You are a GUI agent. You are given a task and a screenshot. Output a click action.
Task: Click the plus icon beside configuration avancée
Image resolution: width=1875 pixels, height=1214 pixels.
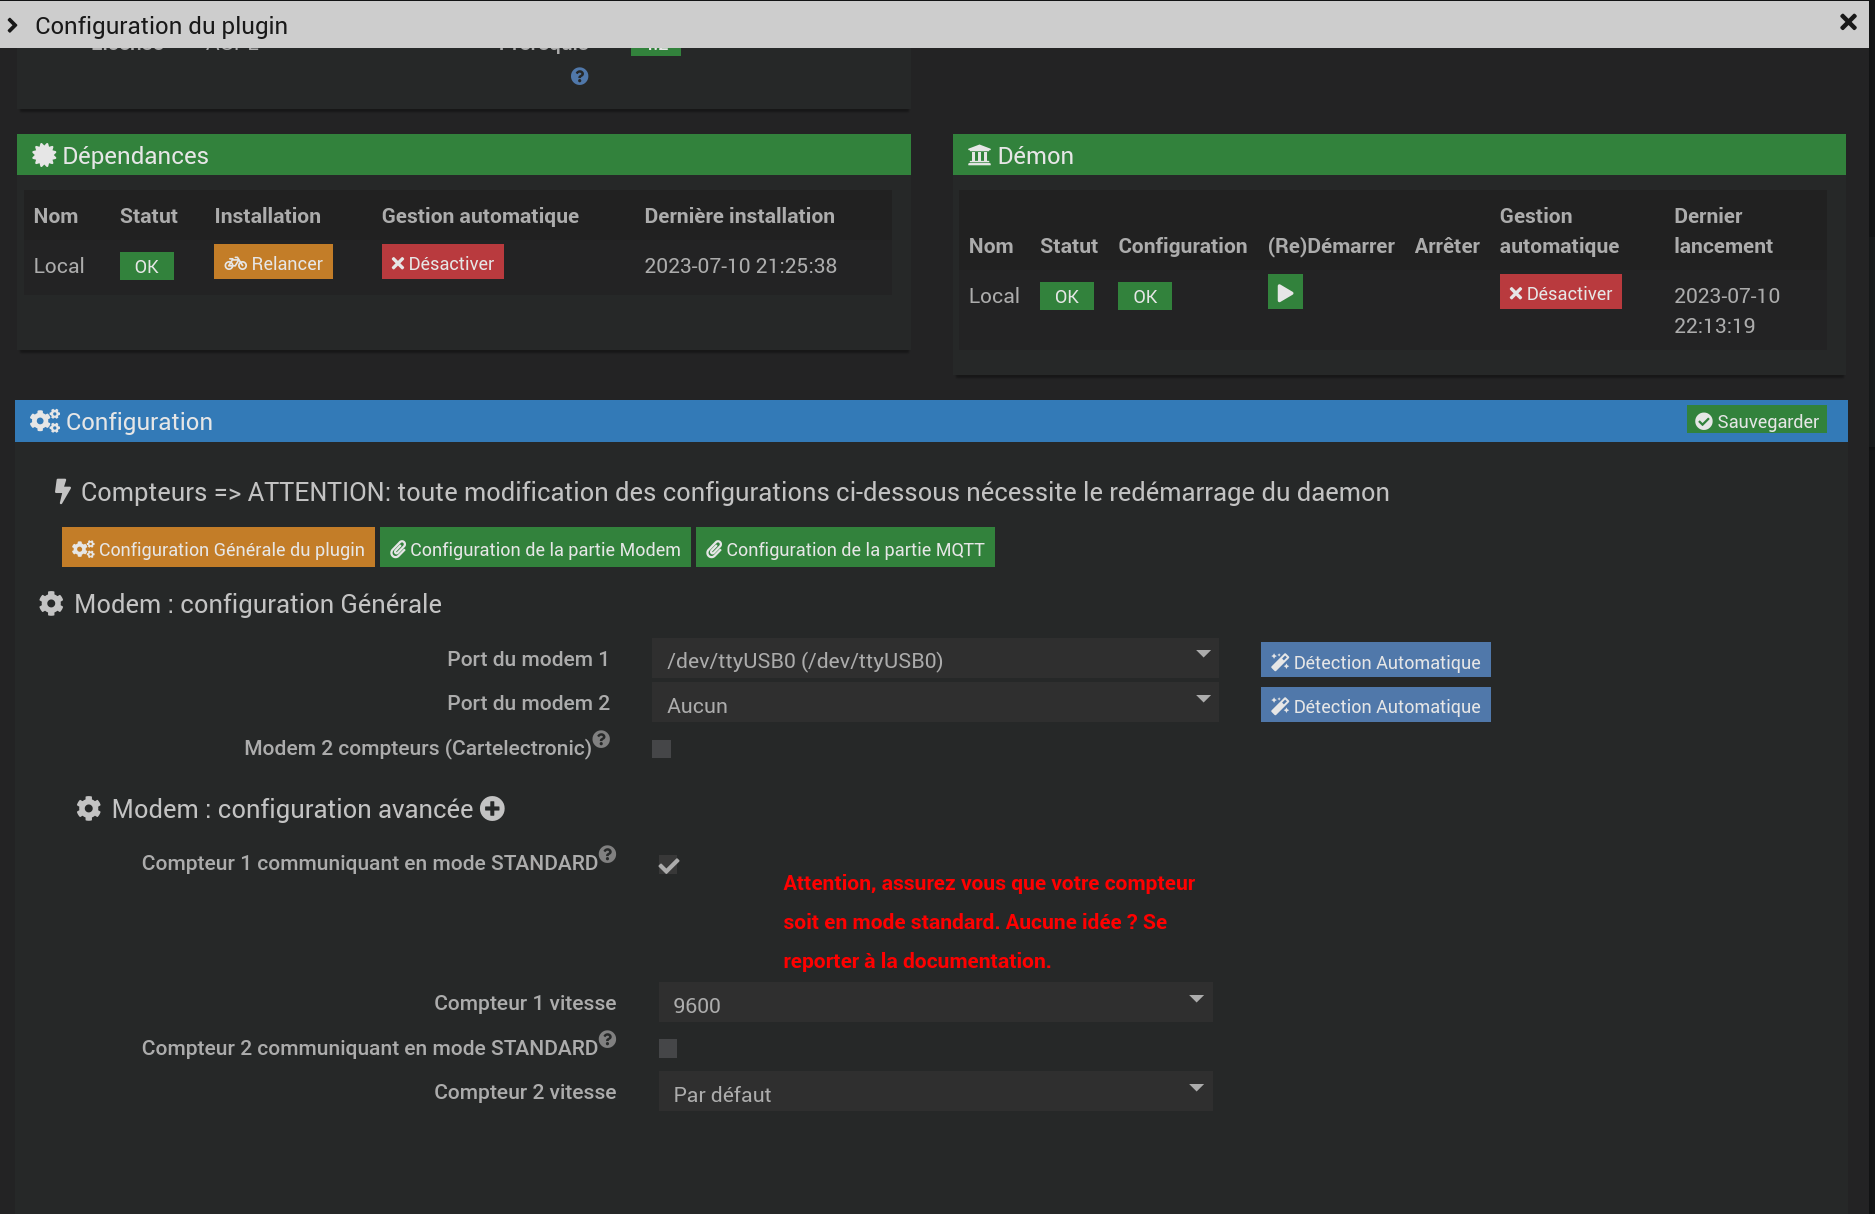492,809
